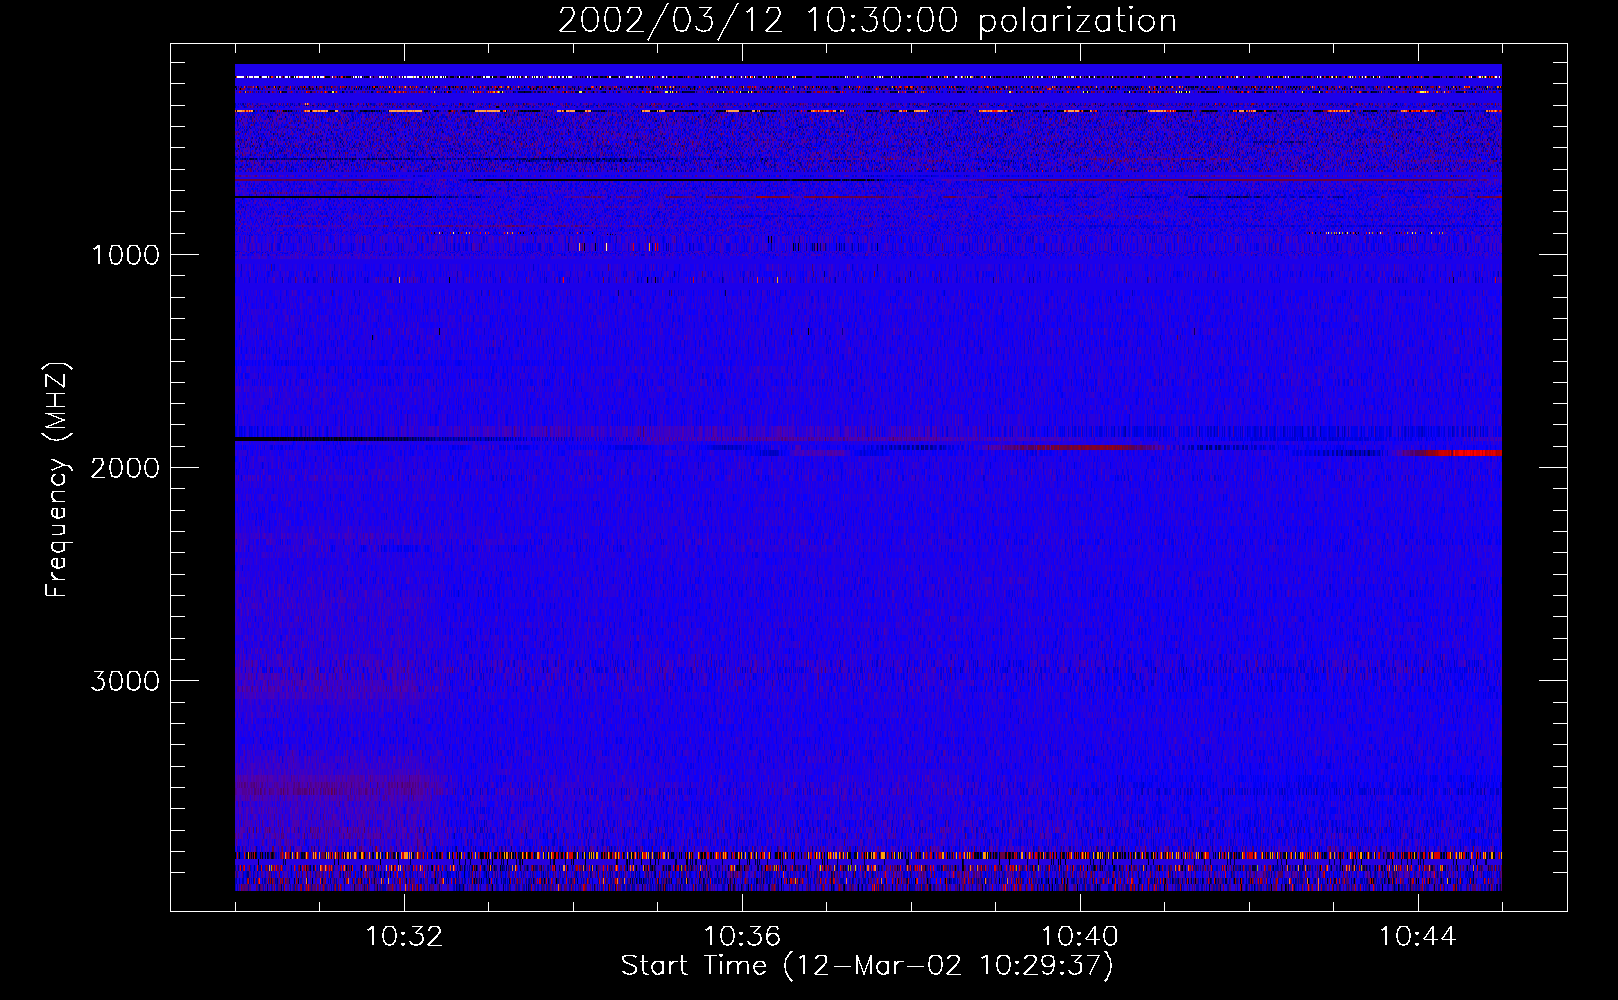The width and height of the screenshot is (1618, 1000).
Task: Click the 10:40 time tick label
Action: click(1080, 937)
